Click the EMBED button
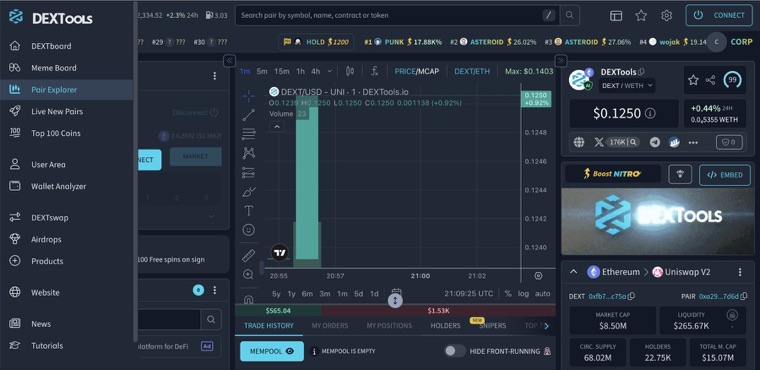Viewport: 760px width, 370px height. (725, 175)
